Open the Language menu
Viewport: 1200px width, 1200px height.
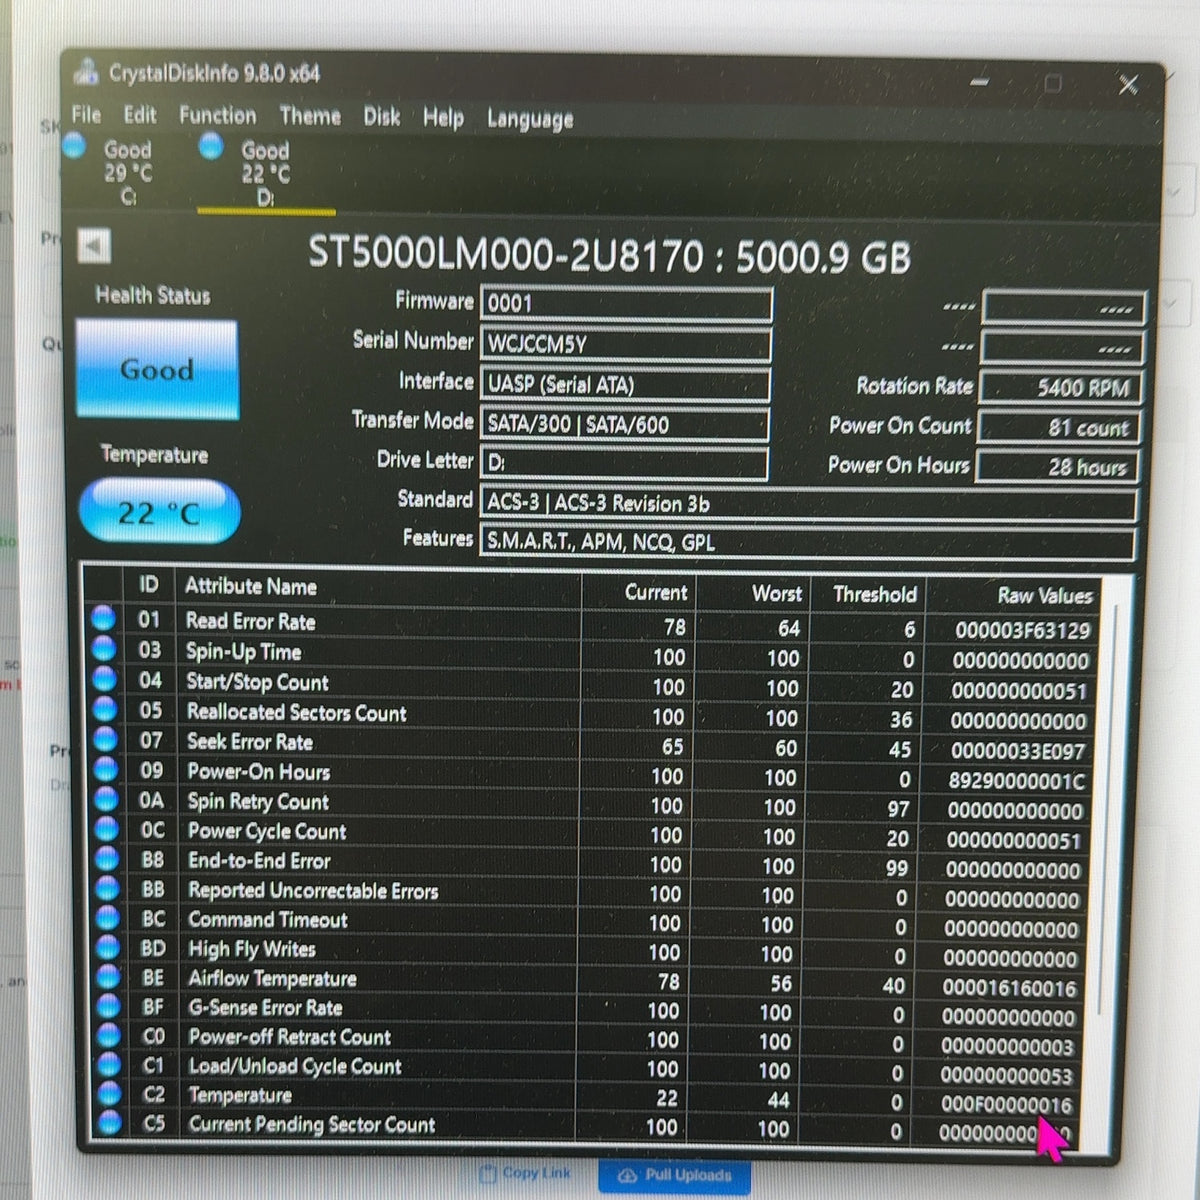tap(530, 119)
